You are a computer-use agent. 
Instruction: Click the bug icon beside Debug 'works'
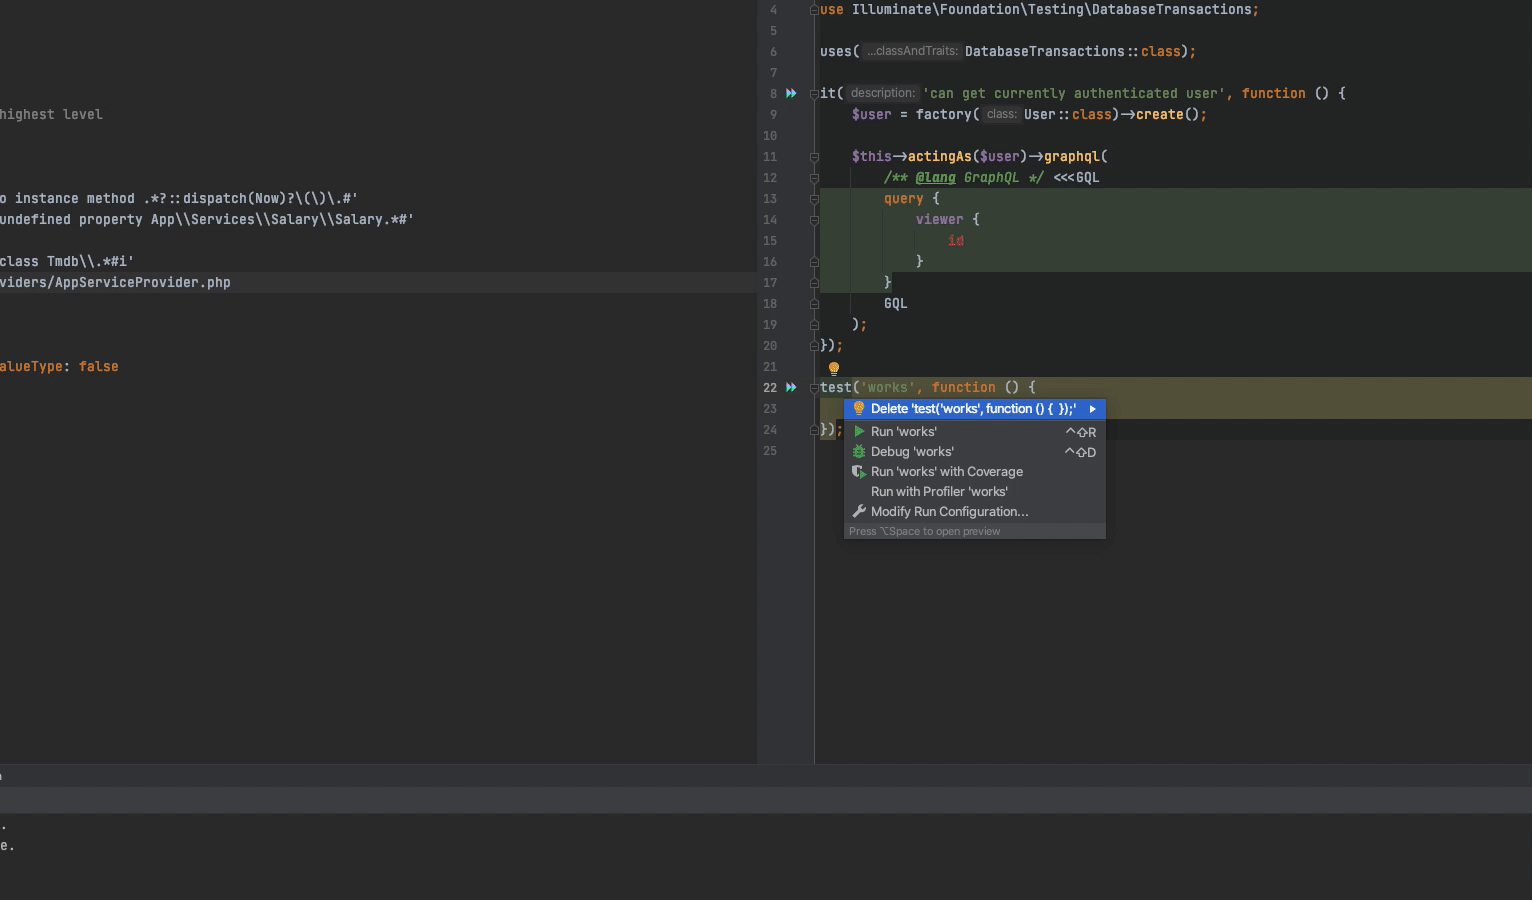point(858,451)
